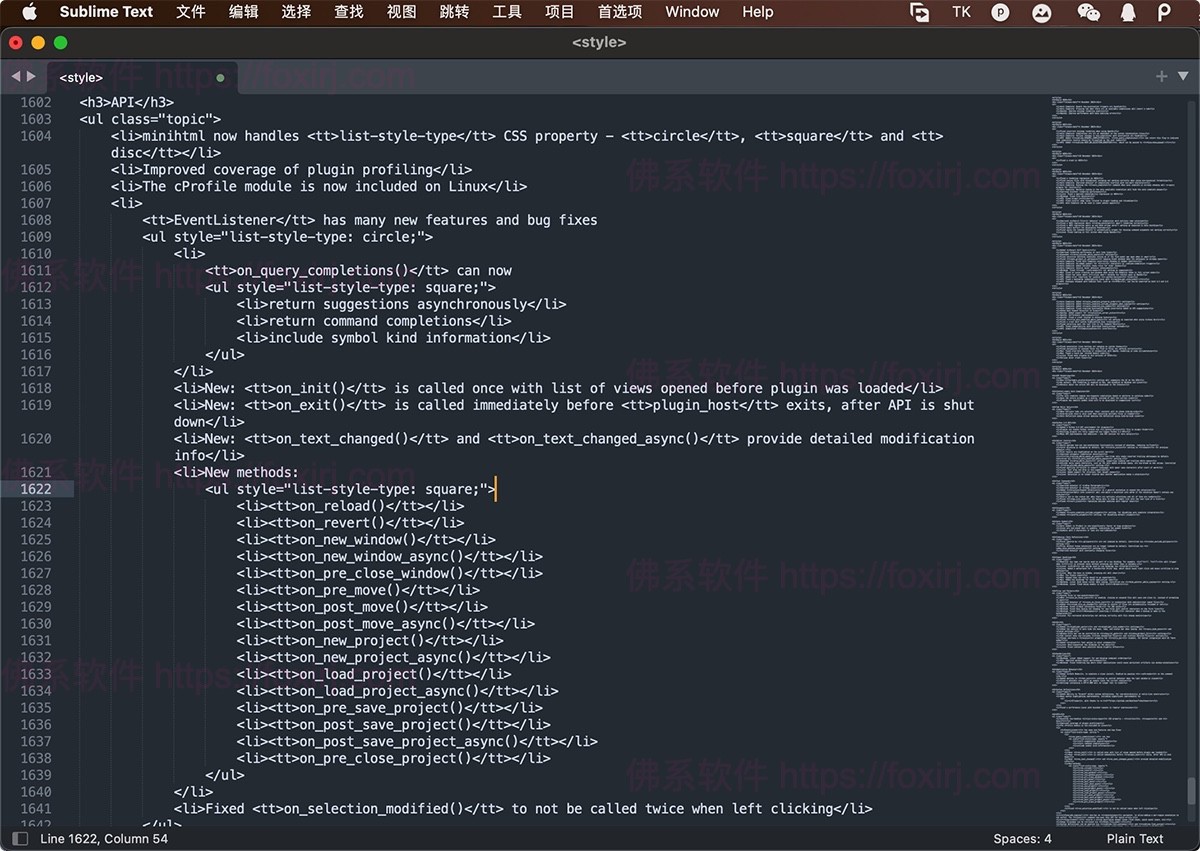Click the tab history forward arrow

32,77
